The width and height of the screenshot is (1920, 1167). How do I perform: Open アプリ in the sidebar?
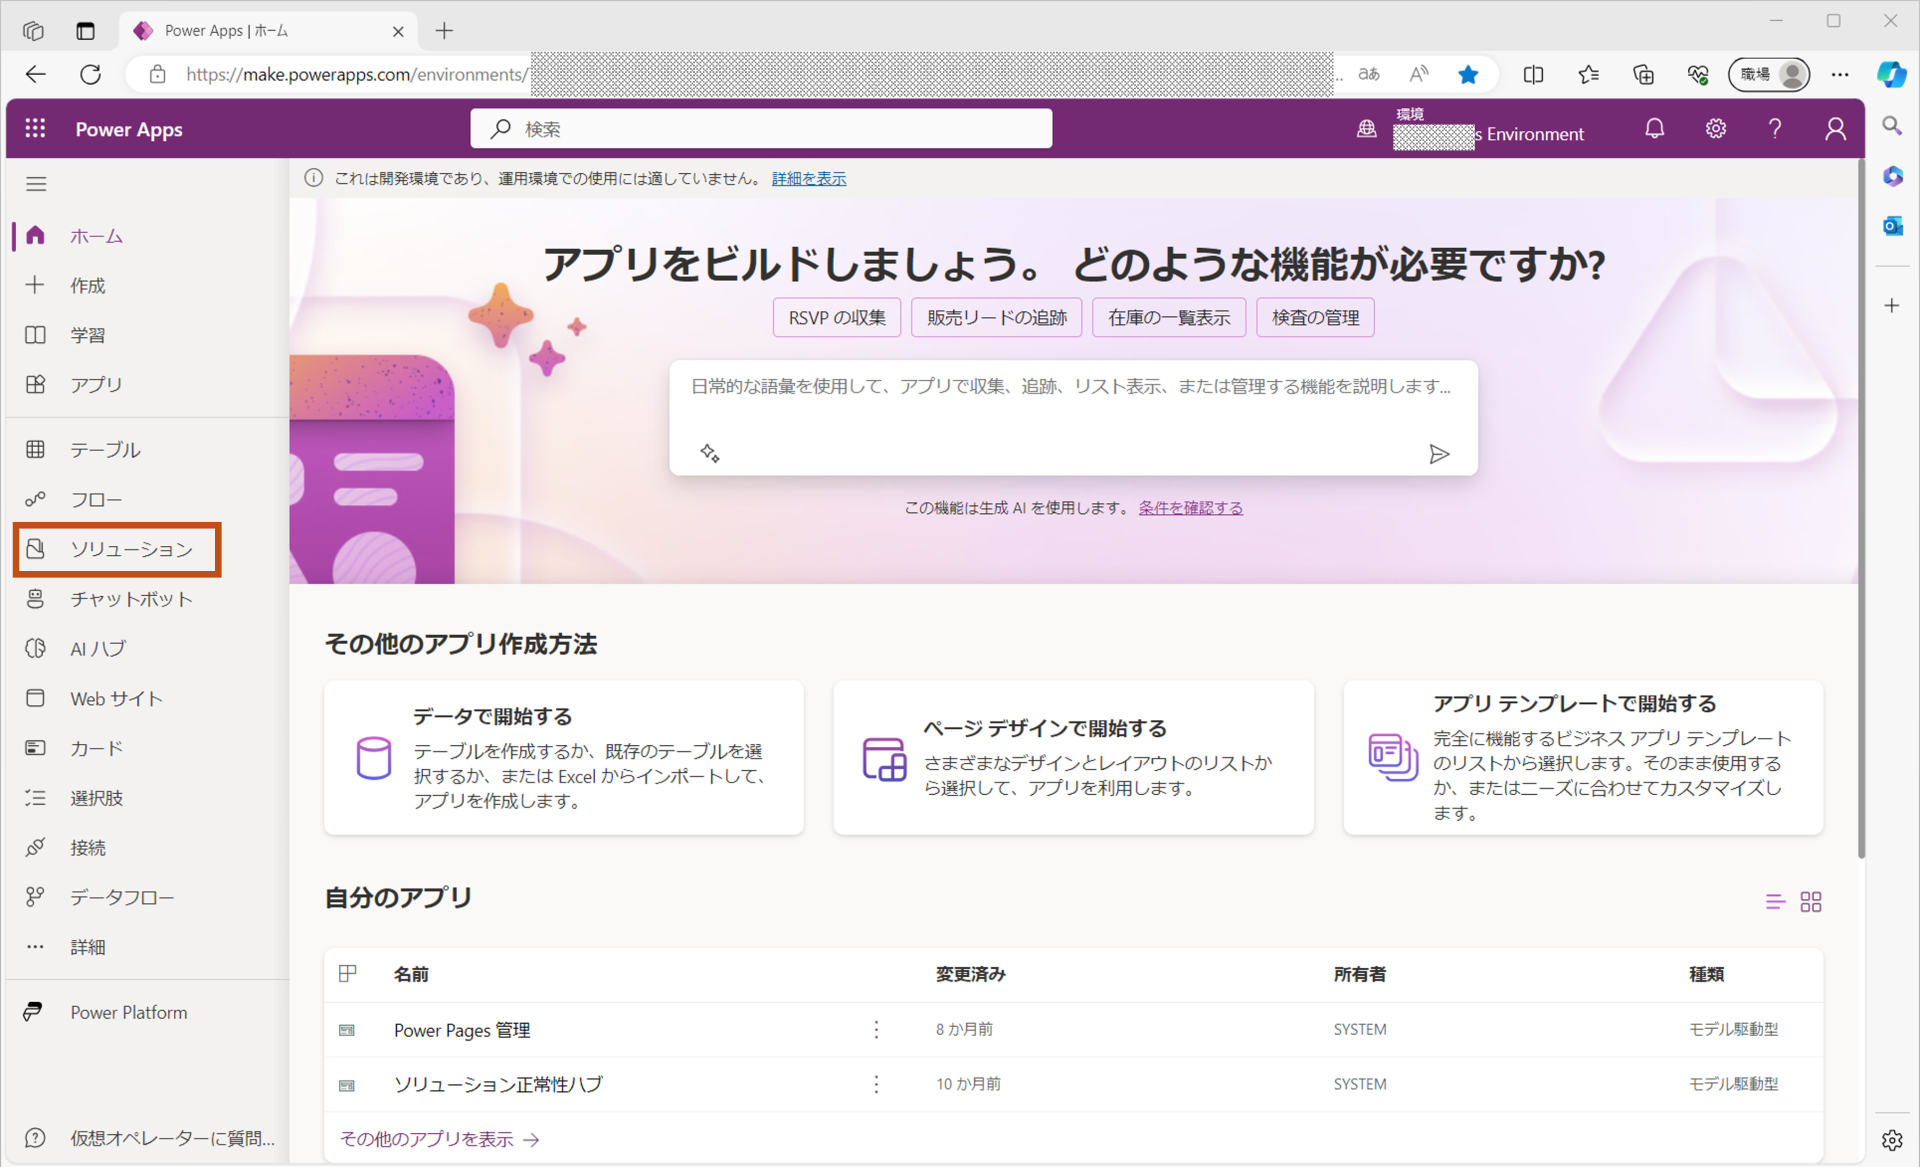click(x=96, y=385)
